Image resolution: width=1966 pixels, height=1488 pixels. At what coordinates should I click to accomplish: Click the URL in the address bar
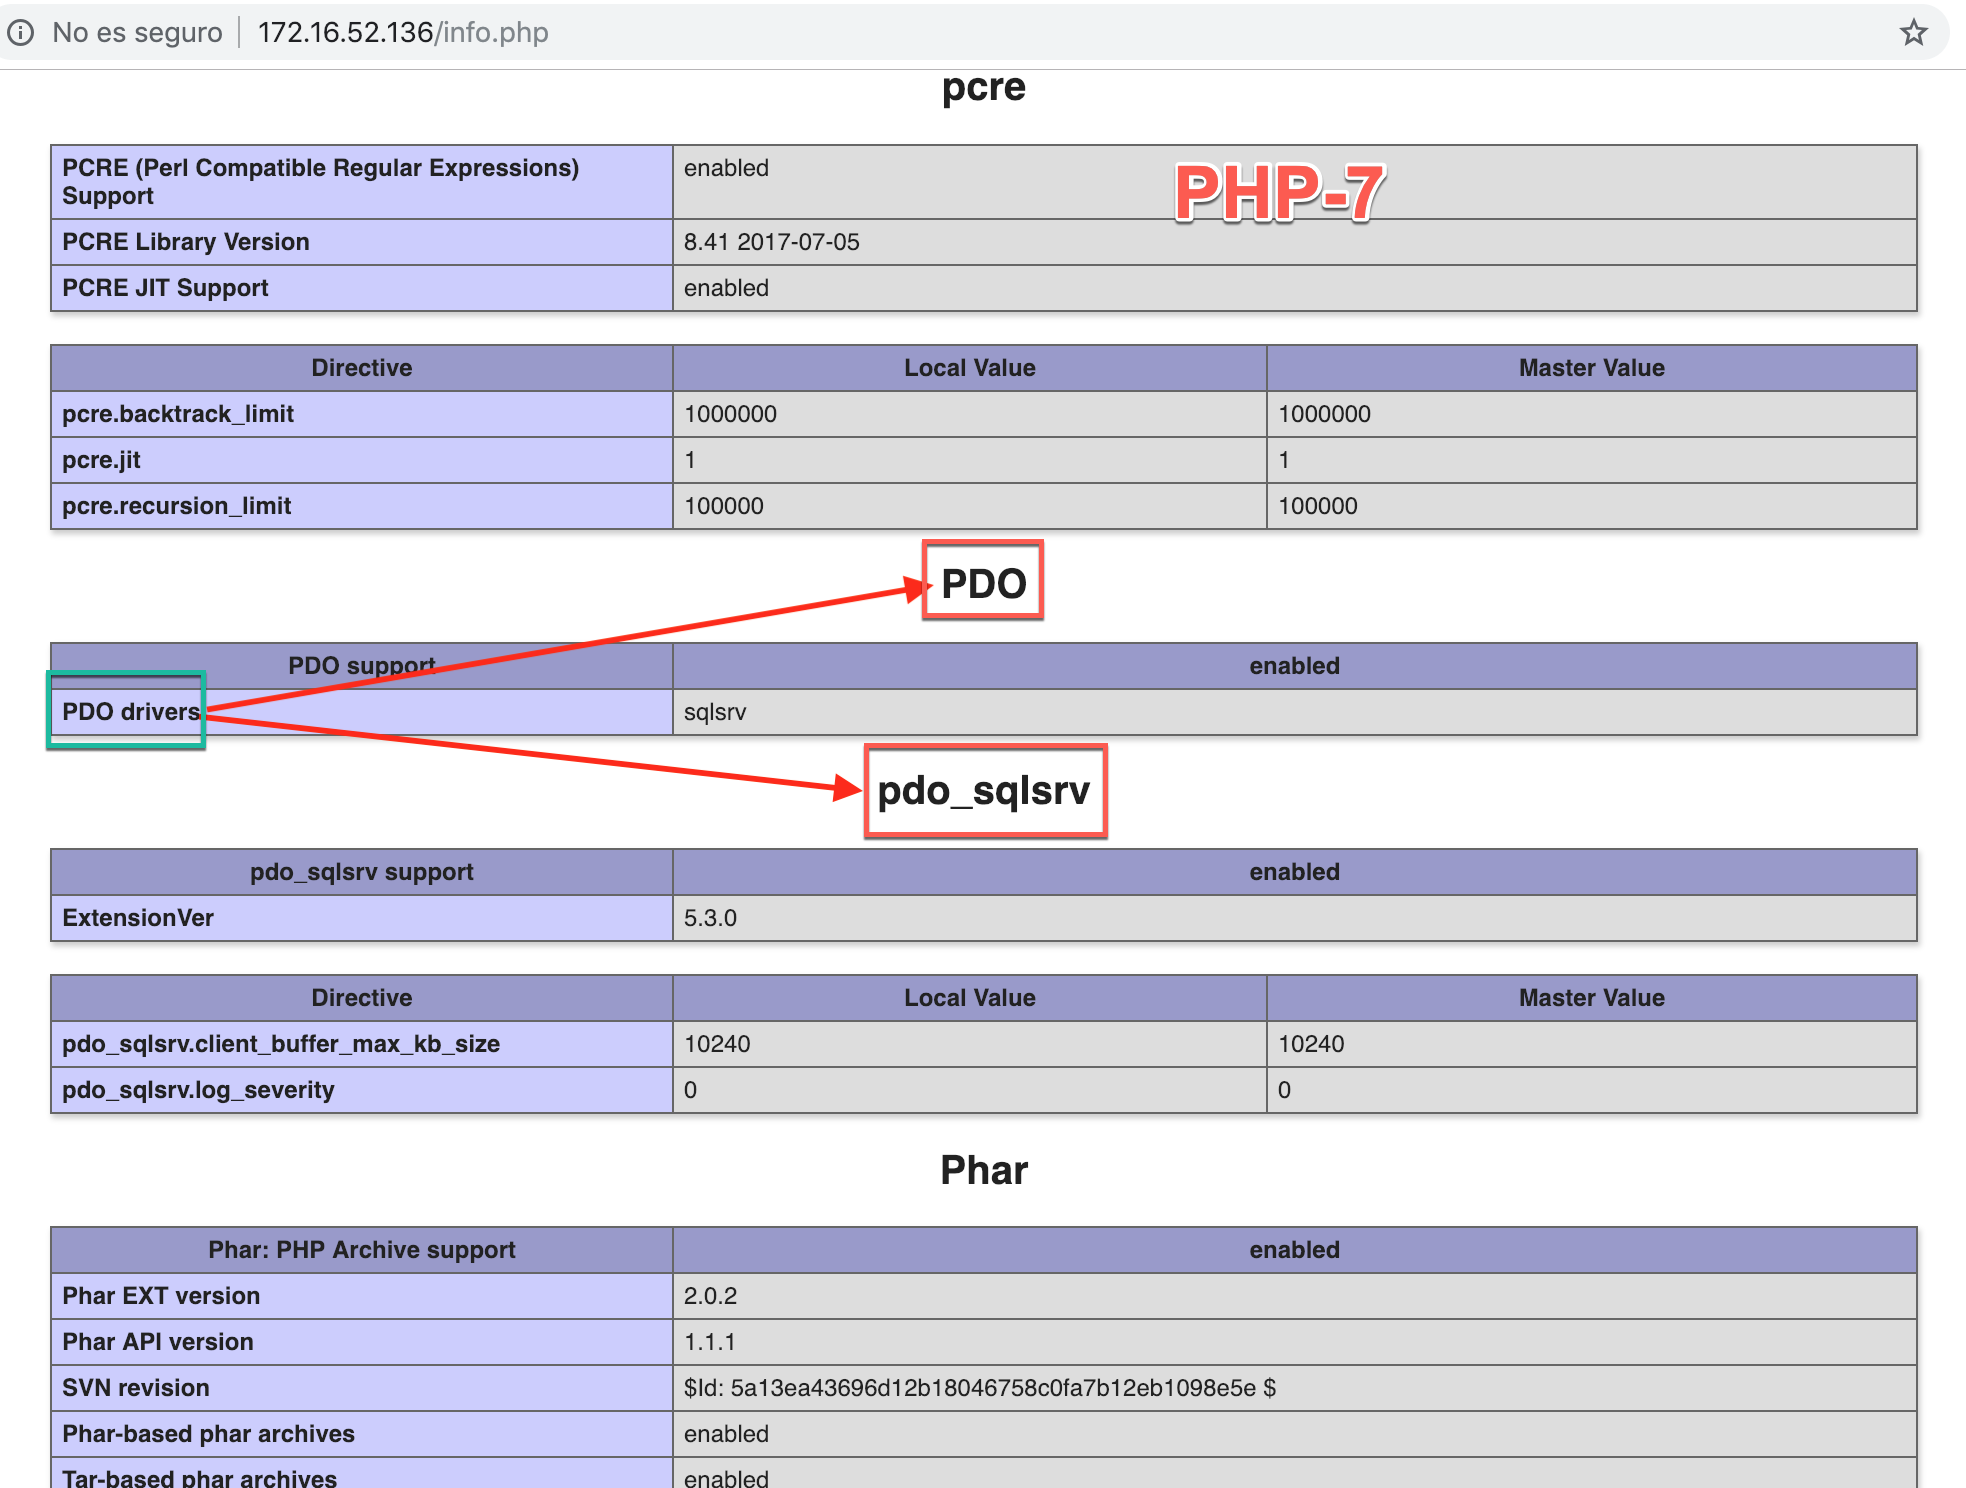(x=402, y=33)
